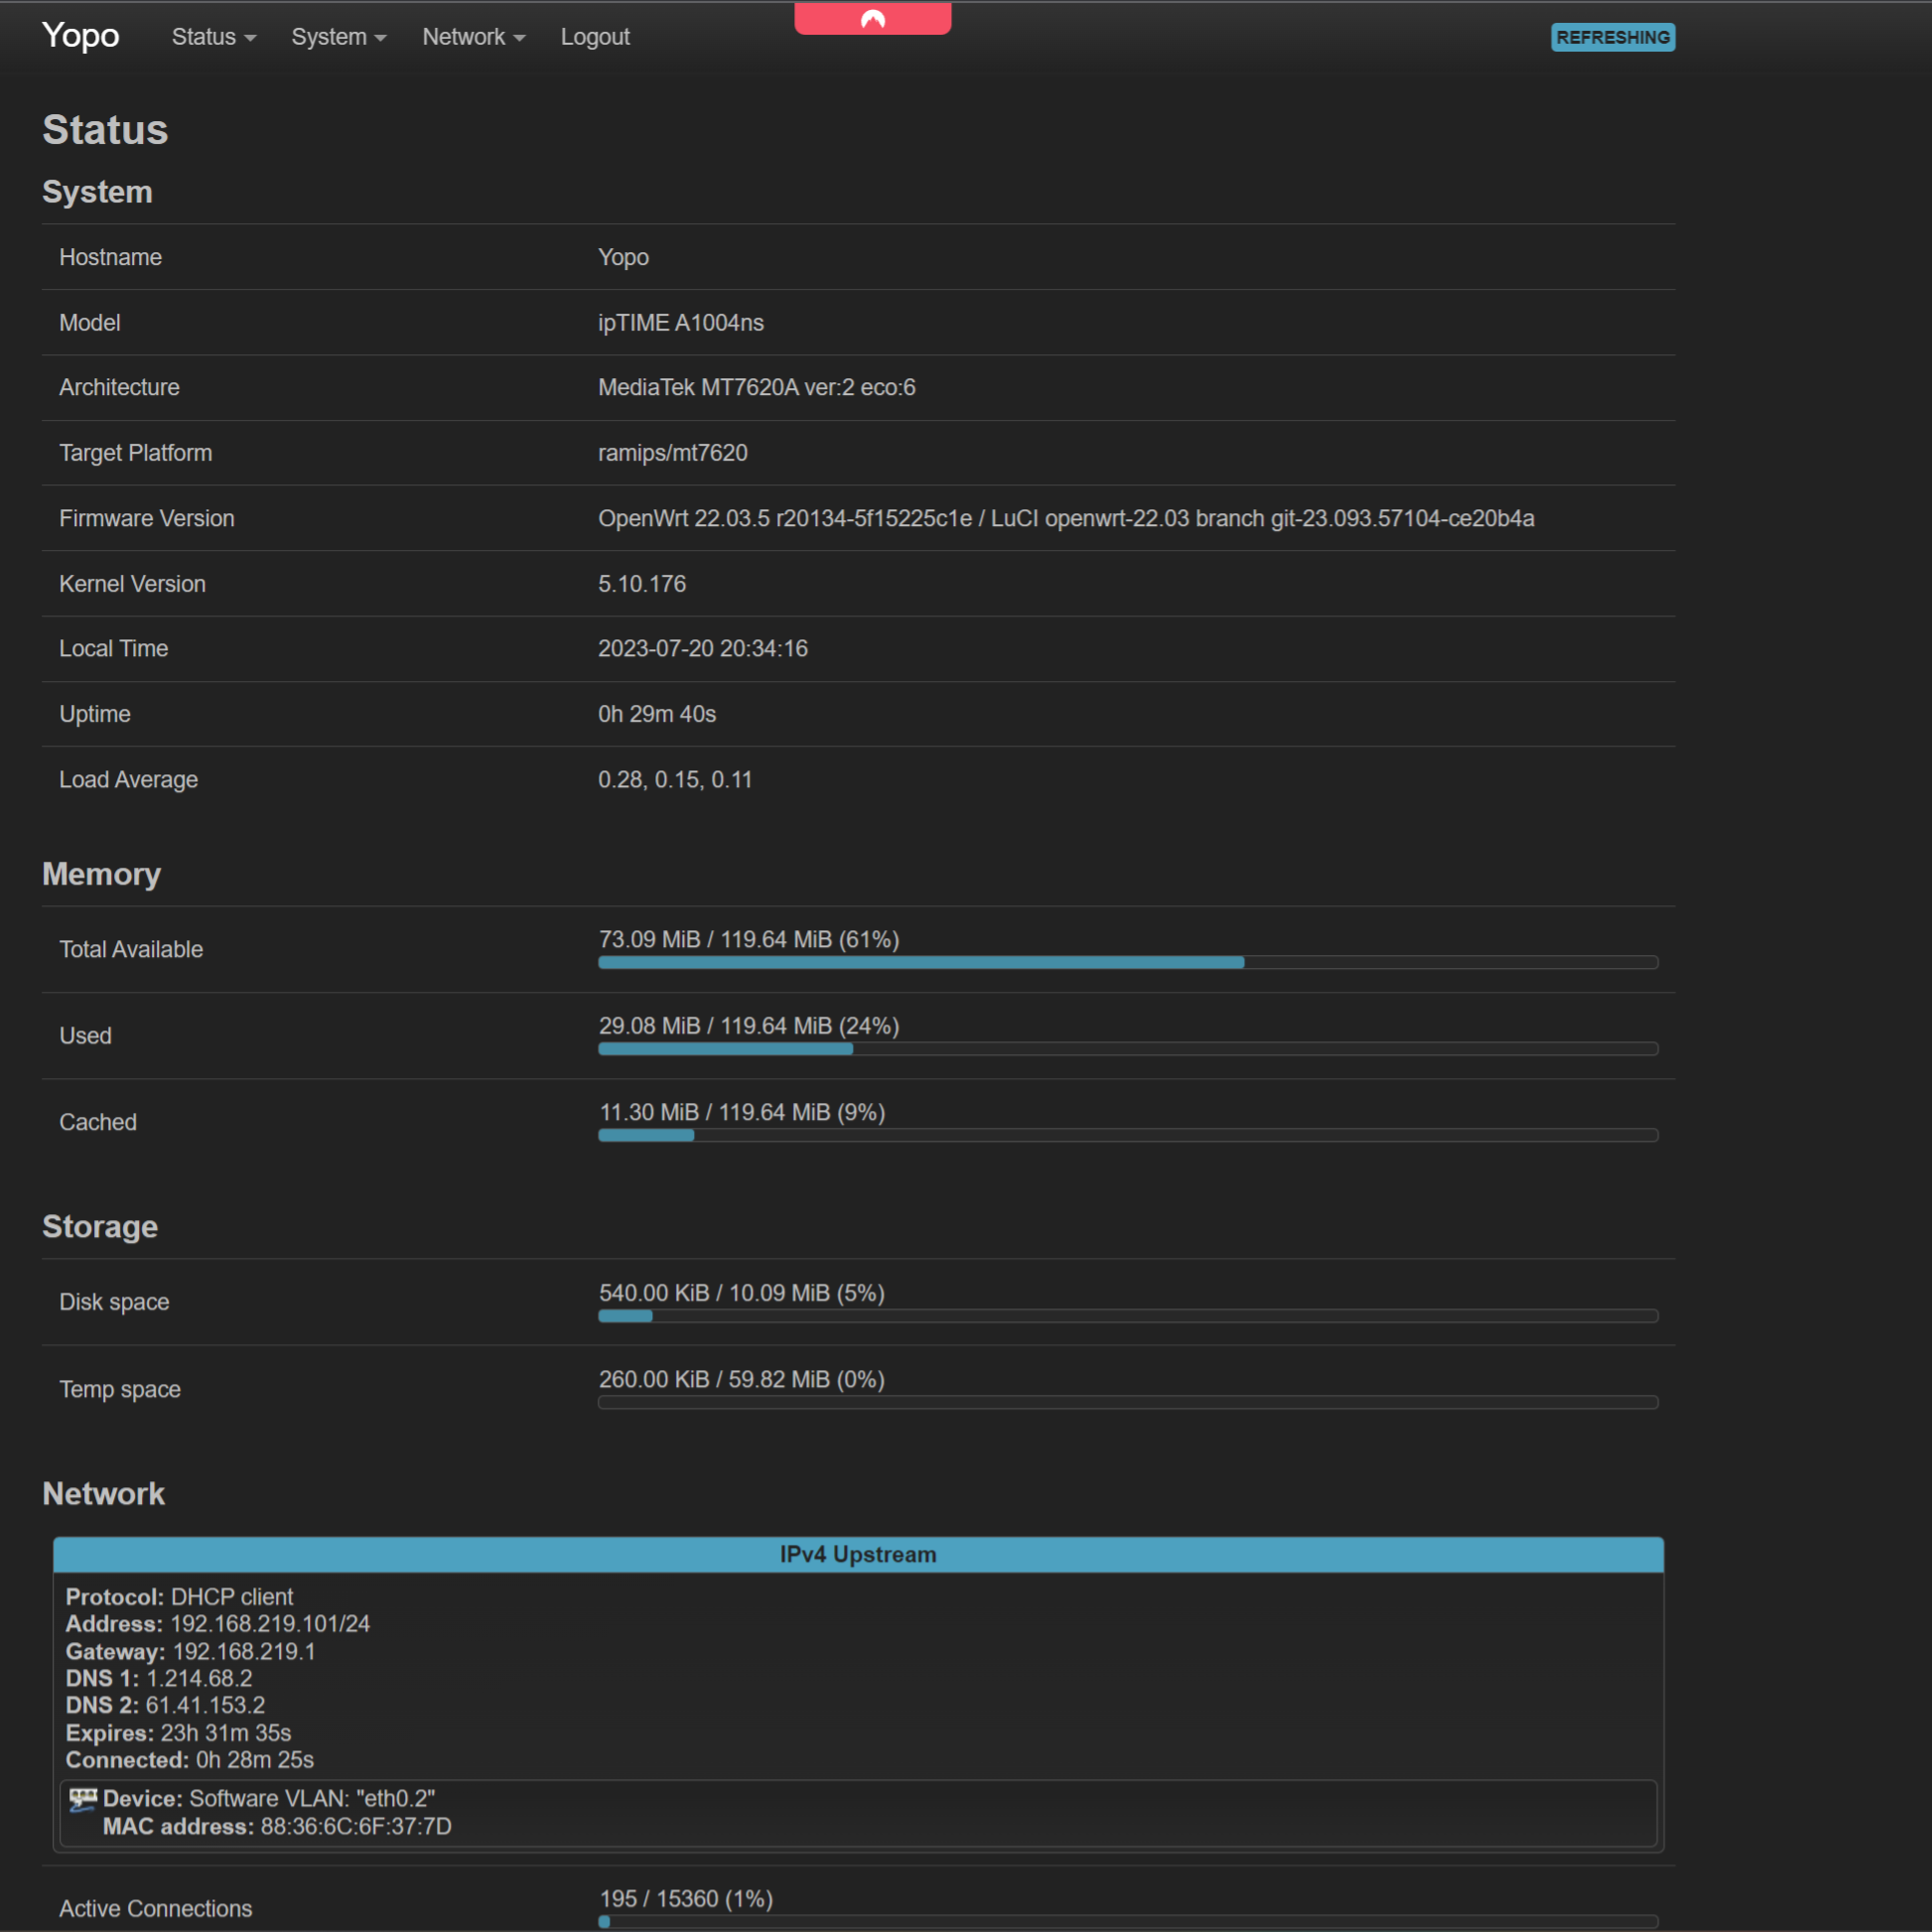Select Connected value 0h 28m 25s
The height and width of the screenshot is (1932, 1932).
255,1759
